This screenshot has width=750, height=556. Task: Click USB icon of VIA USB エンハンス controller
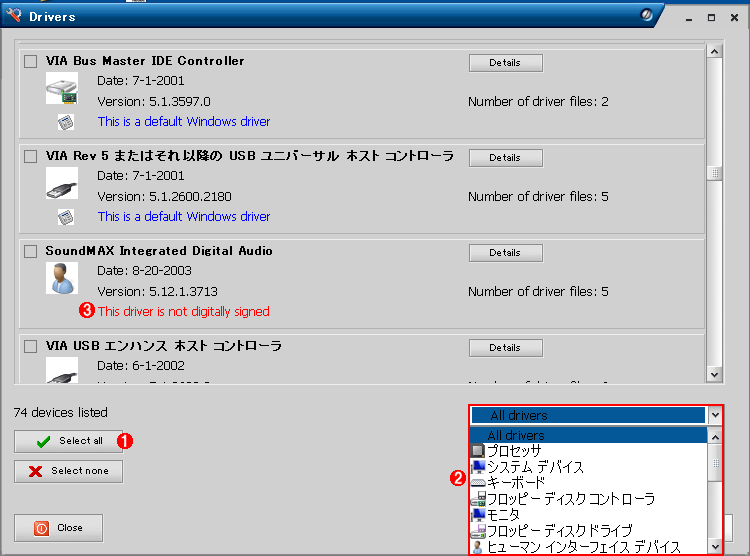[62, 370]
